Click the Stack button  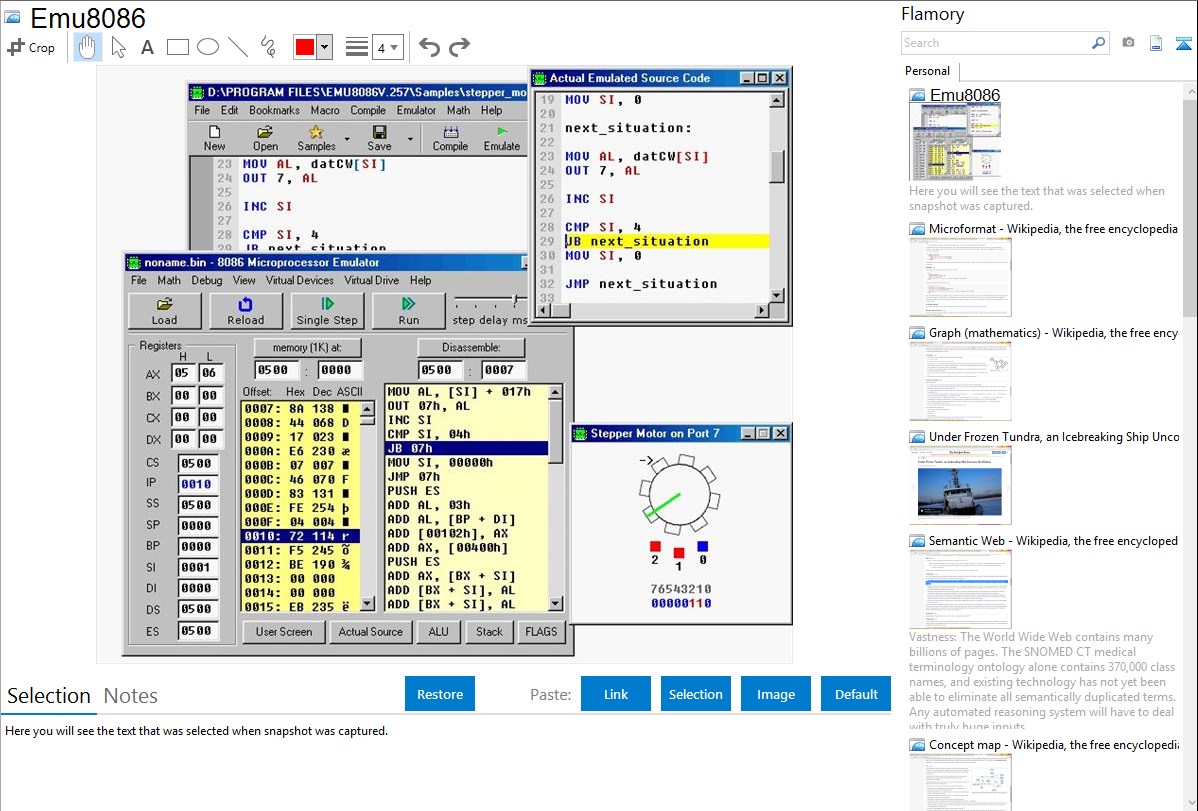[x=489, y=632]
